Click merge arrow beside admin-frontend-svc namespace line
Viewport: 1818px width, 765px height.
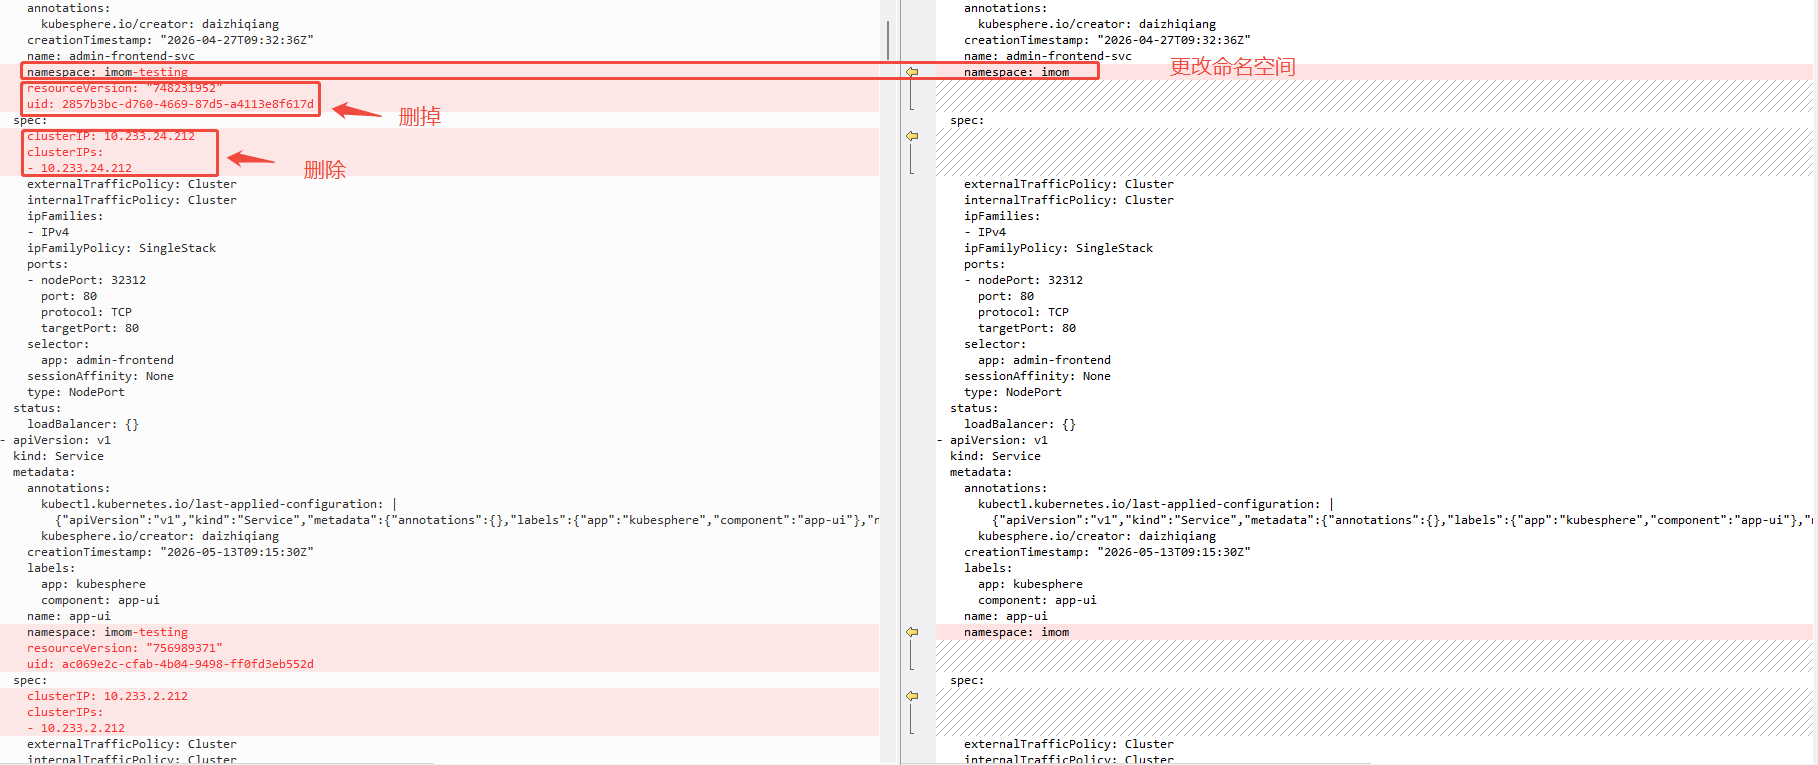pos(912,72)
